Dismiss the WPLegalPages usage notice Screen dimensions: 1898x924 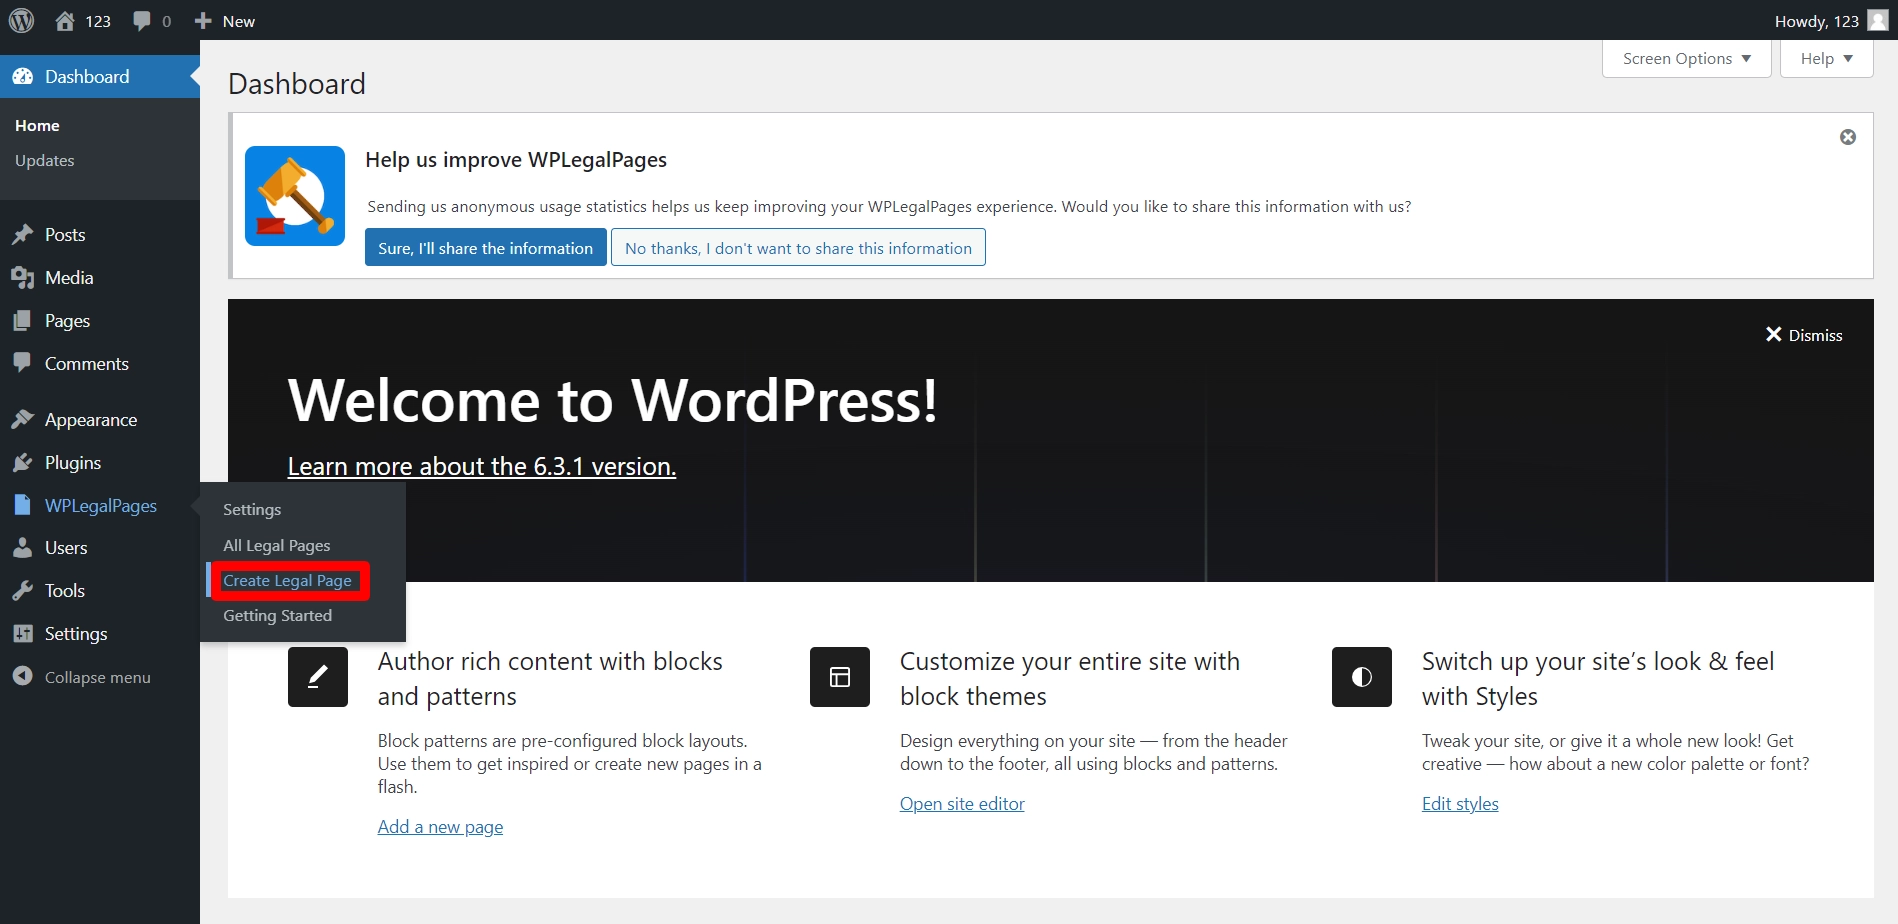click(1848, 137)
